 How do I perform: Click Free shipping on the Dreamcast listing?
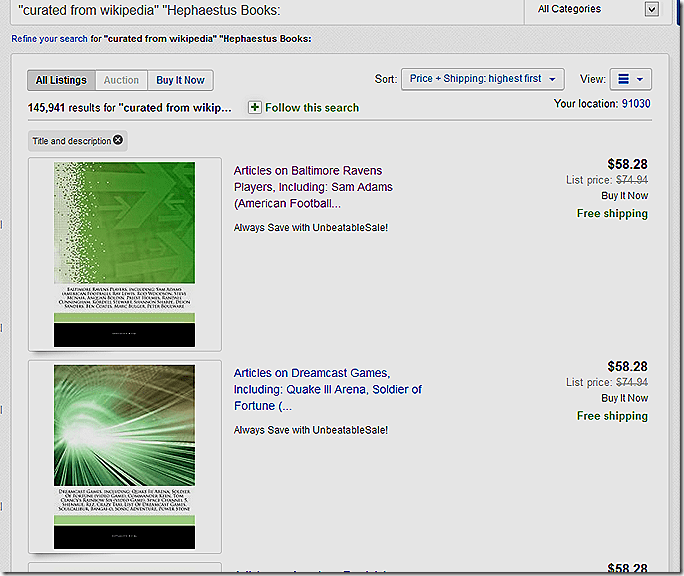point(612,415)
